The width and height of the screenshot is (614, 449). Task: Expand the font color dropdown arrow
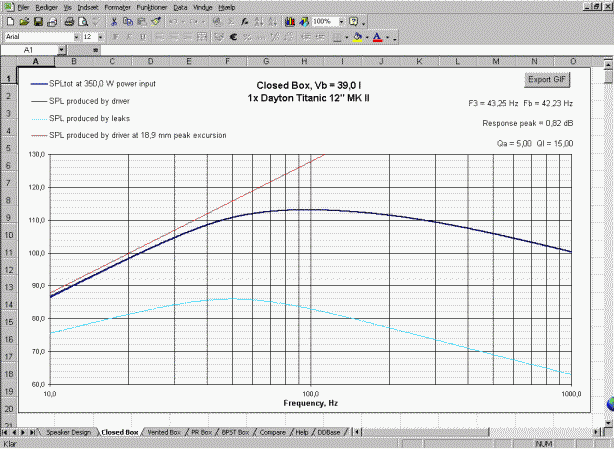387,38
